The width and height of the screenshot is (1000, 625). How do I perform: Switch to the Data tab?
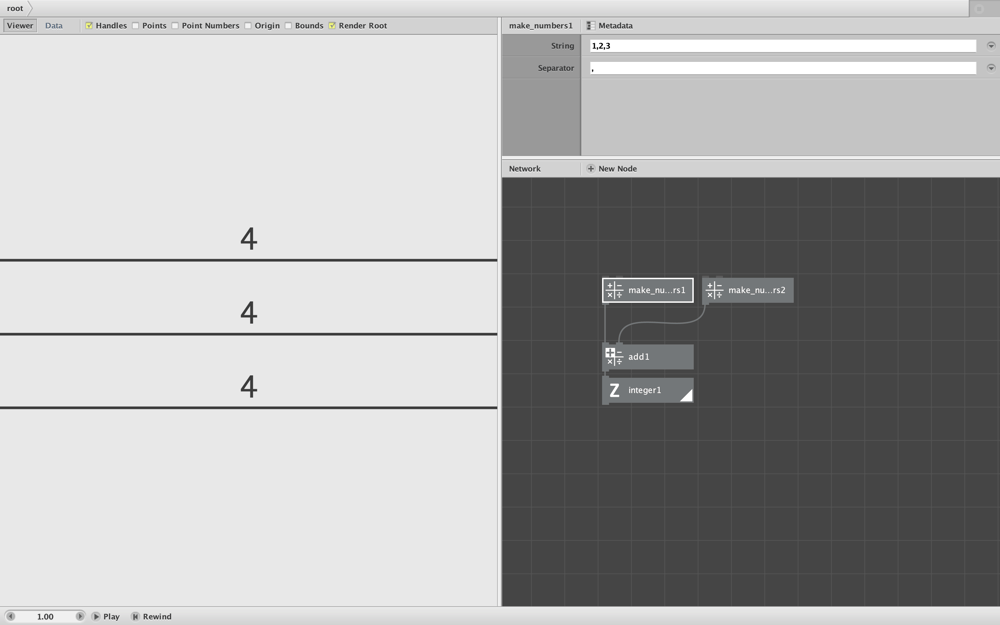point(54,26)
